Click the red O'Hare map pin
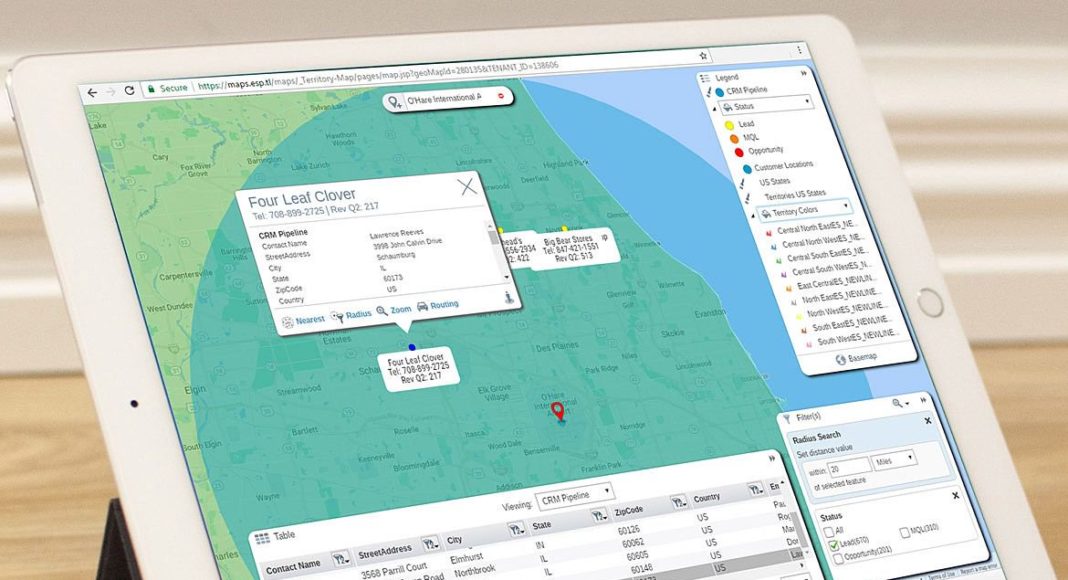The height and width of the screenshot is (580, 1068). [x=558, y=410]
